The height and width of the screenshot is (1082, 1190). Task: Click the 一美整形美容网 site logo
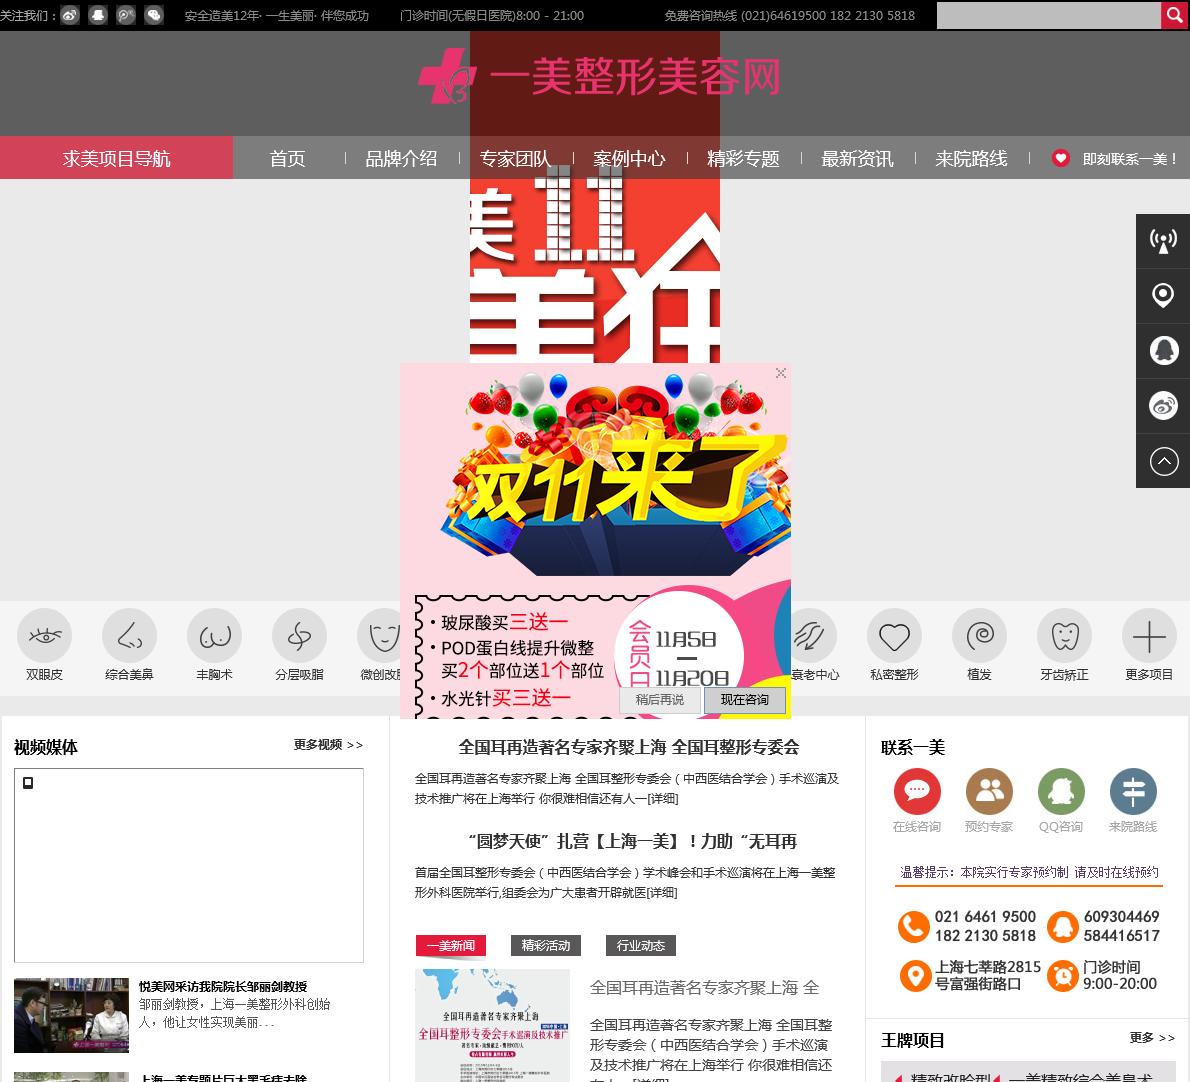[600, 77]
